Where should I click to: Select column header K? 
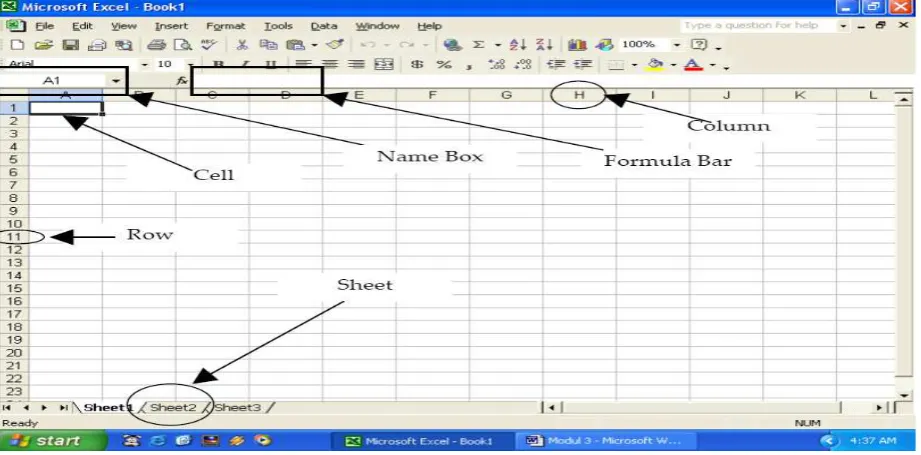pyautogui.click(x=799, y=95)
